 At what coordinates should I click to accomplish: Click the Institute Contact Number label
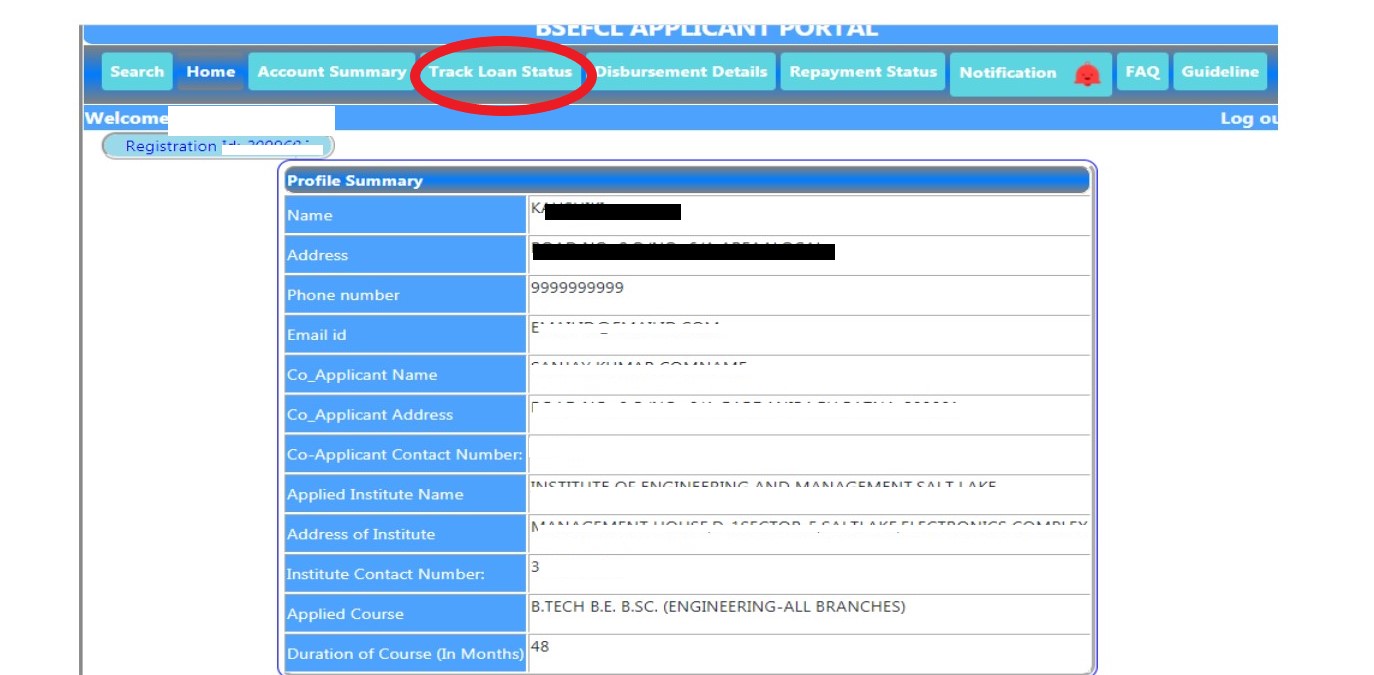[x=405, y=574]
